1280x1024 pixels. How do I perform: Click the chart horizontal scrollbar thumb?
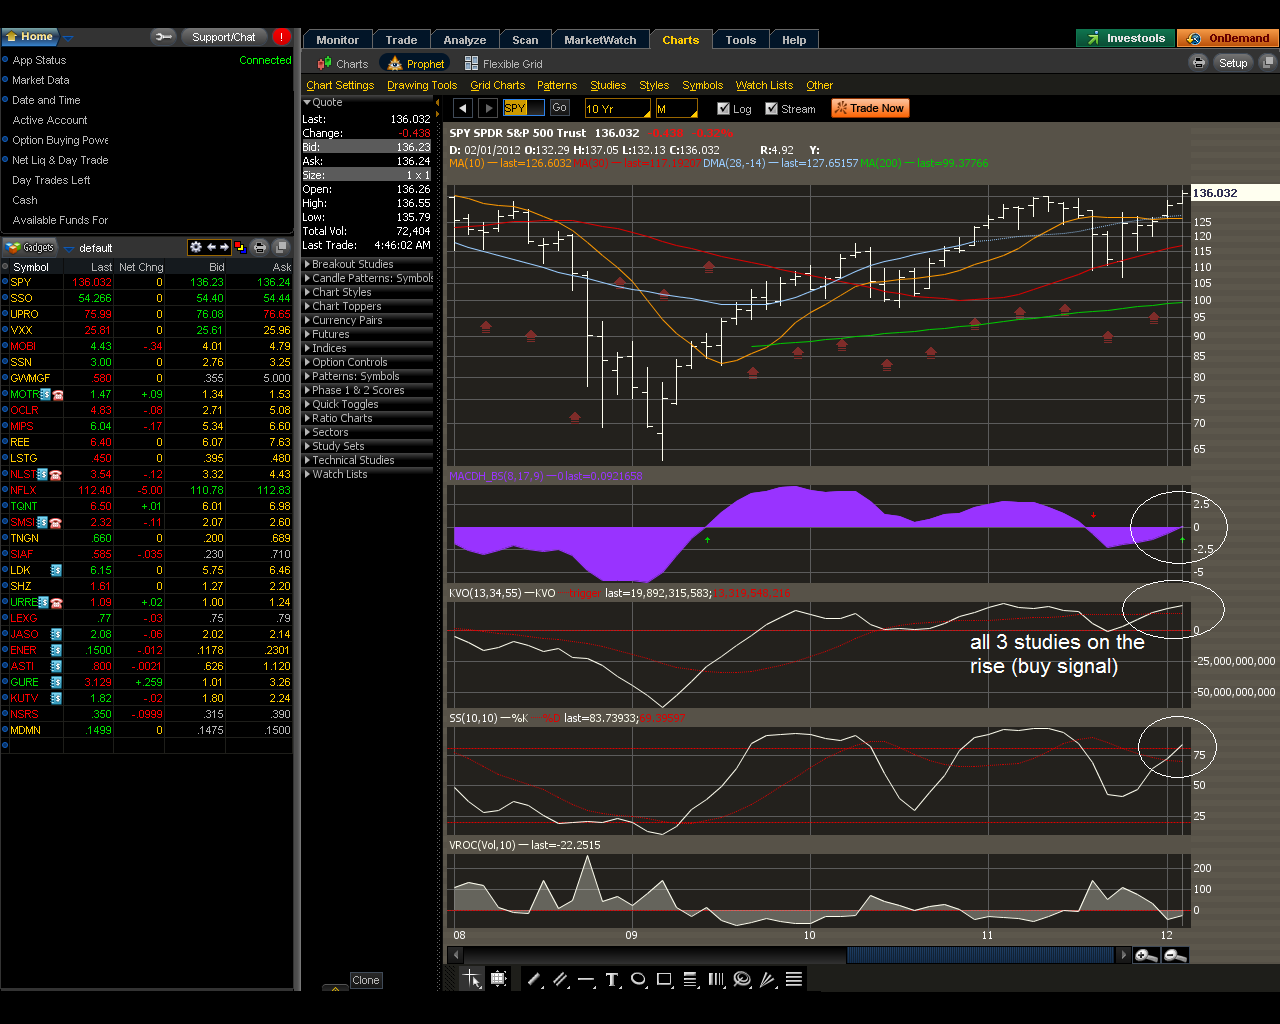[981, 955]
